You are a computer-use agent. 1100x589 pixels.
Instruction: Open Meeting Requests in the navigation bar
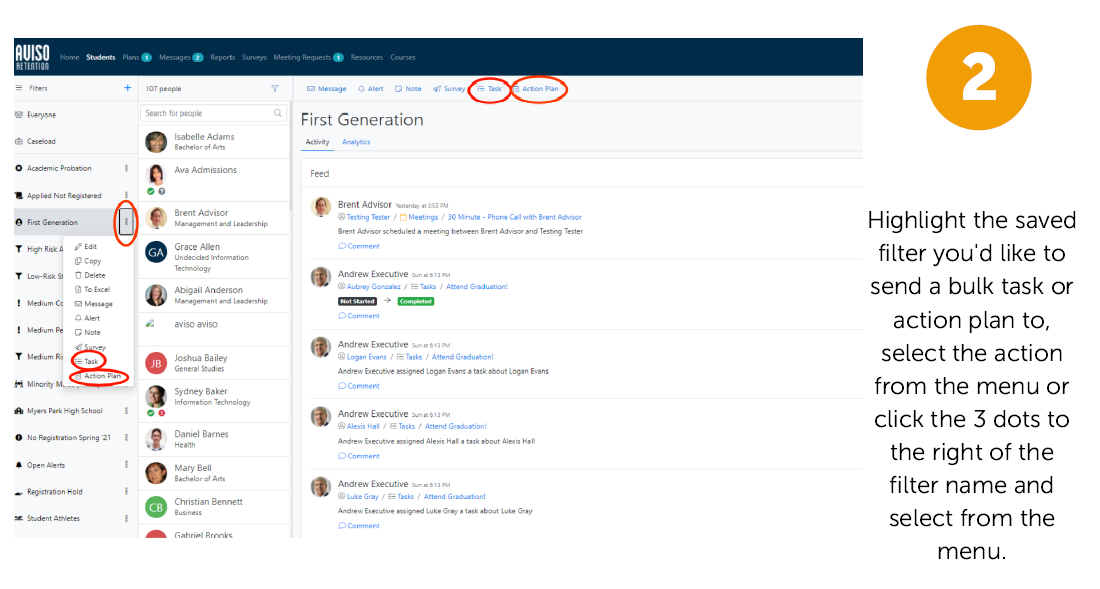click(x=308, y=57)
